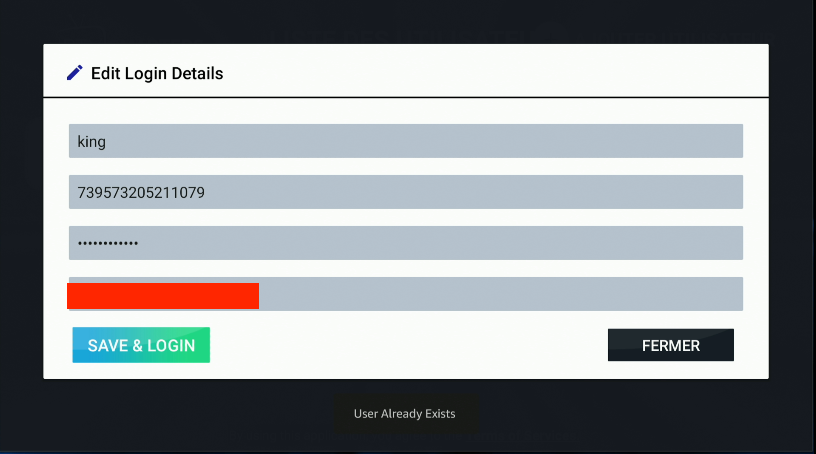Click the word "king" in the first field
This screenshot has height=454, width=816.
[92, 142]
